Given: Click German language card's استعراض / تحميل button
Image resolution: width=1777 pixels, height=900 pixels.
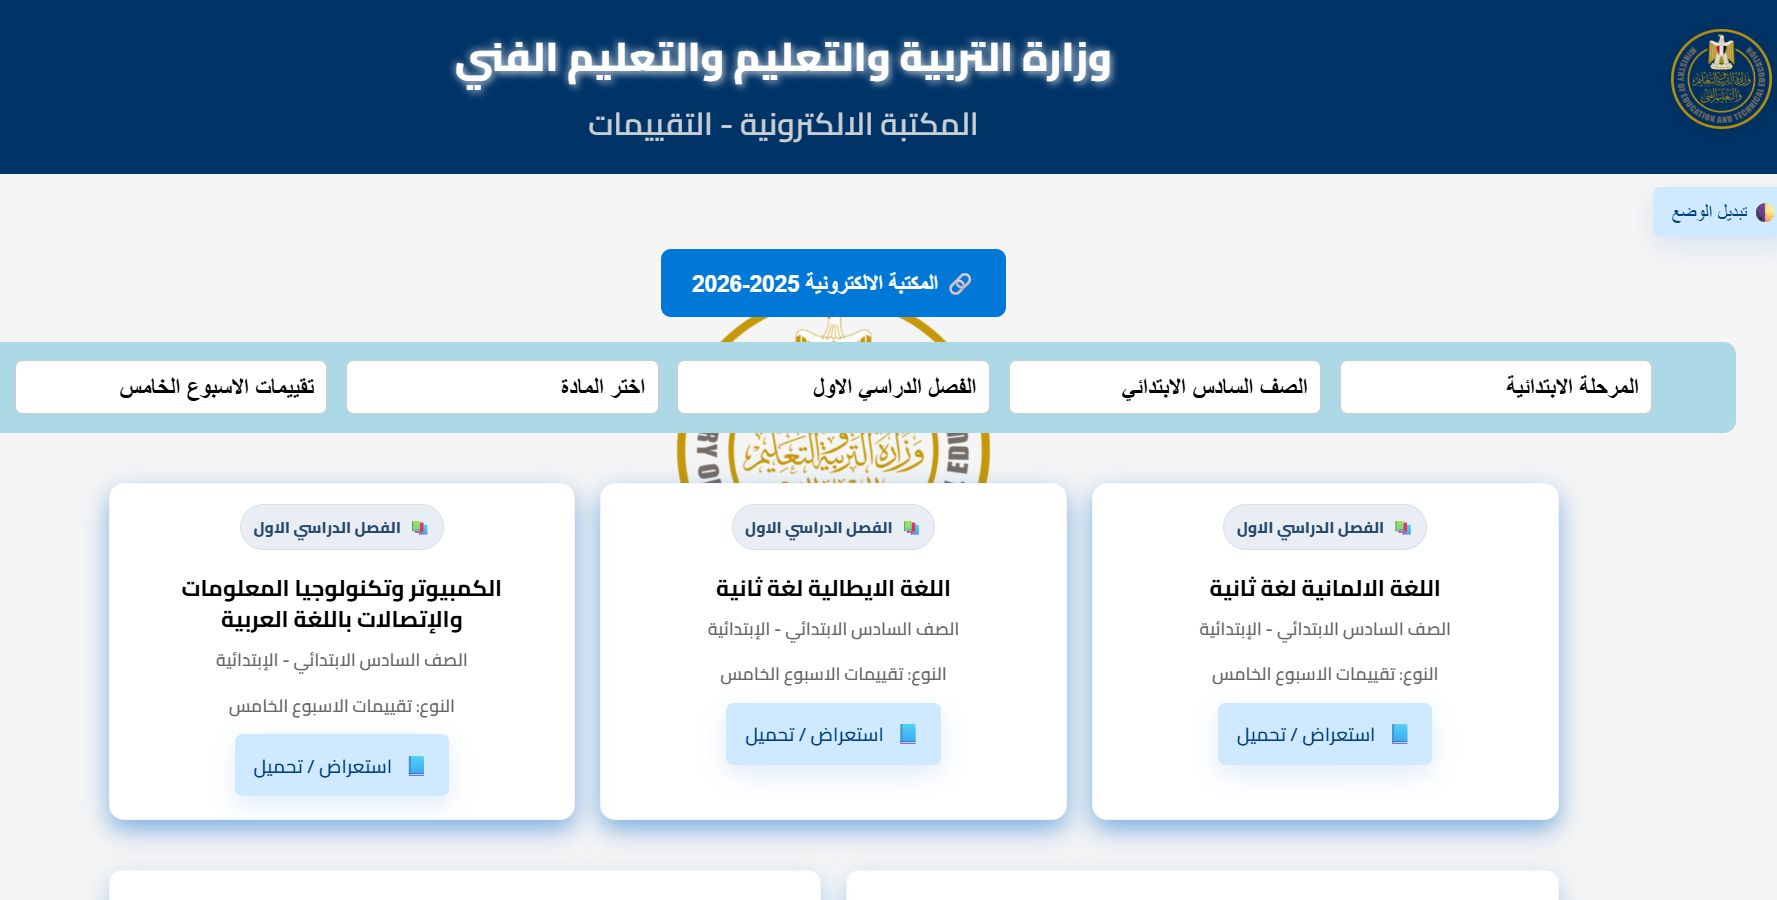Looking at the screenshot, I should 1324,735.
